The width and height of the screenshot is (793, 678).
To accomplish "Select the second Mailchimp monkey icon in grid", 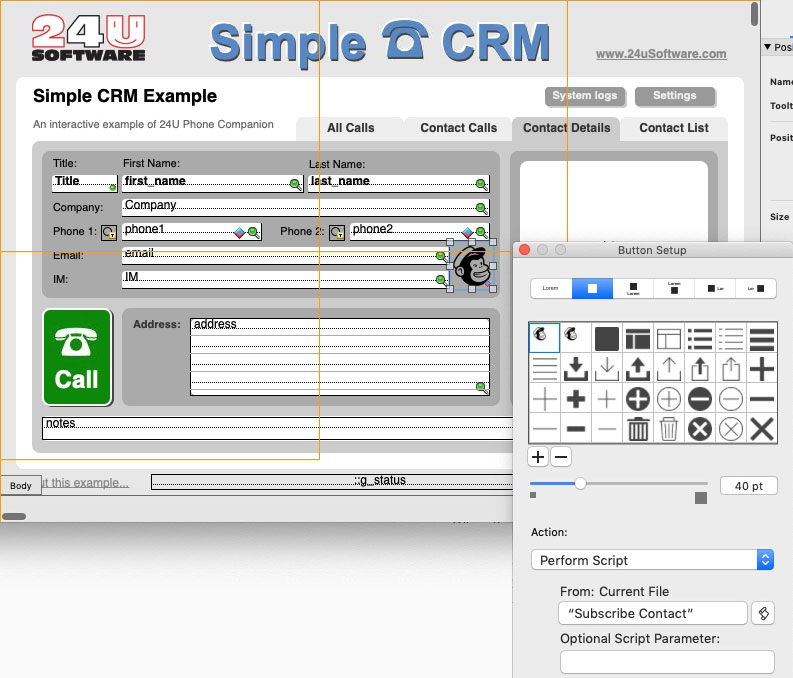I will point(576,338).
